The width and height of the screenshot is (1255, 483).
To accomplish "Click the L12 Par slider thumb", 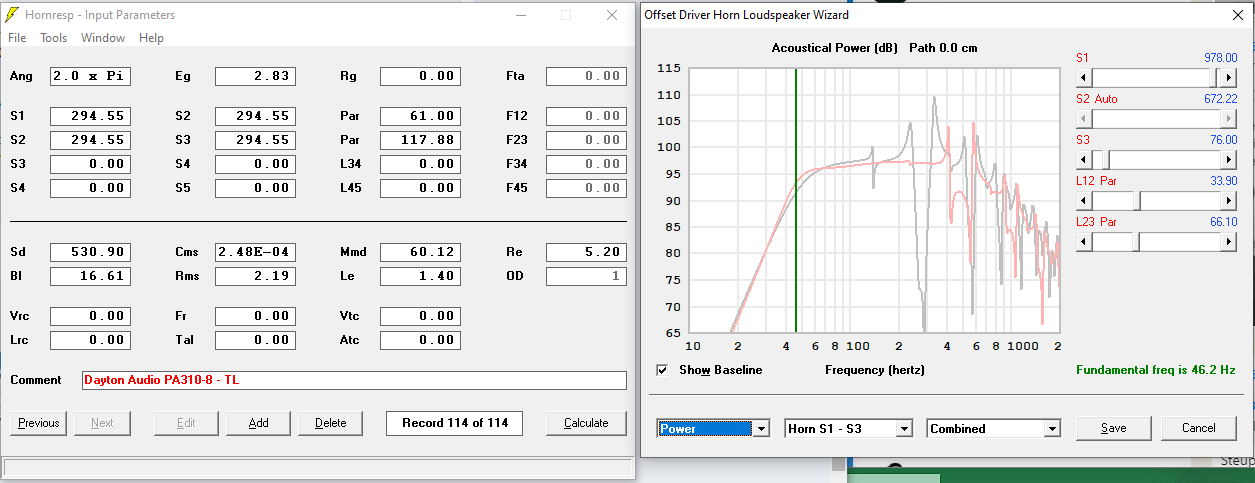I will pos(1138,200).
